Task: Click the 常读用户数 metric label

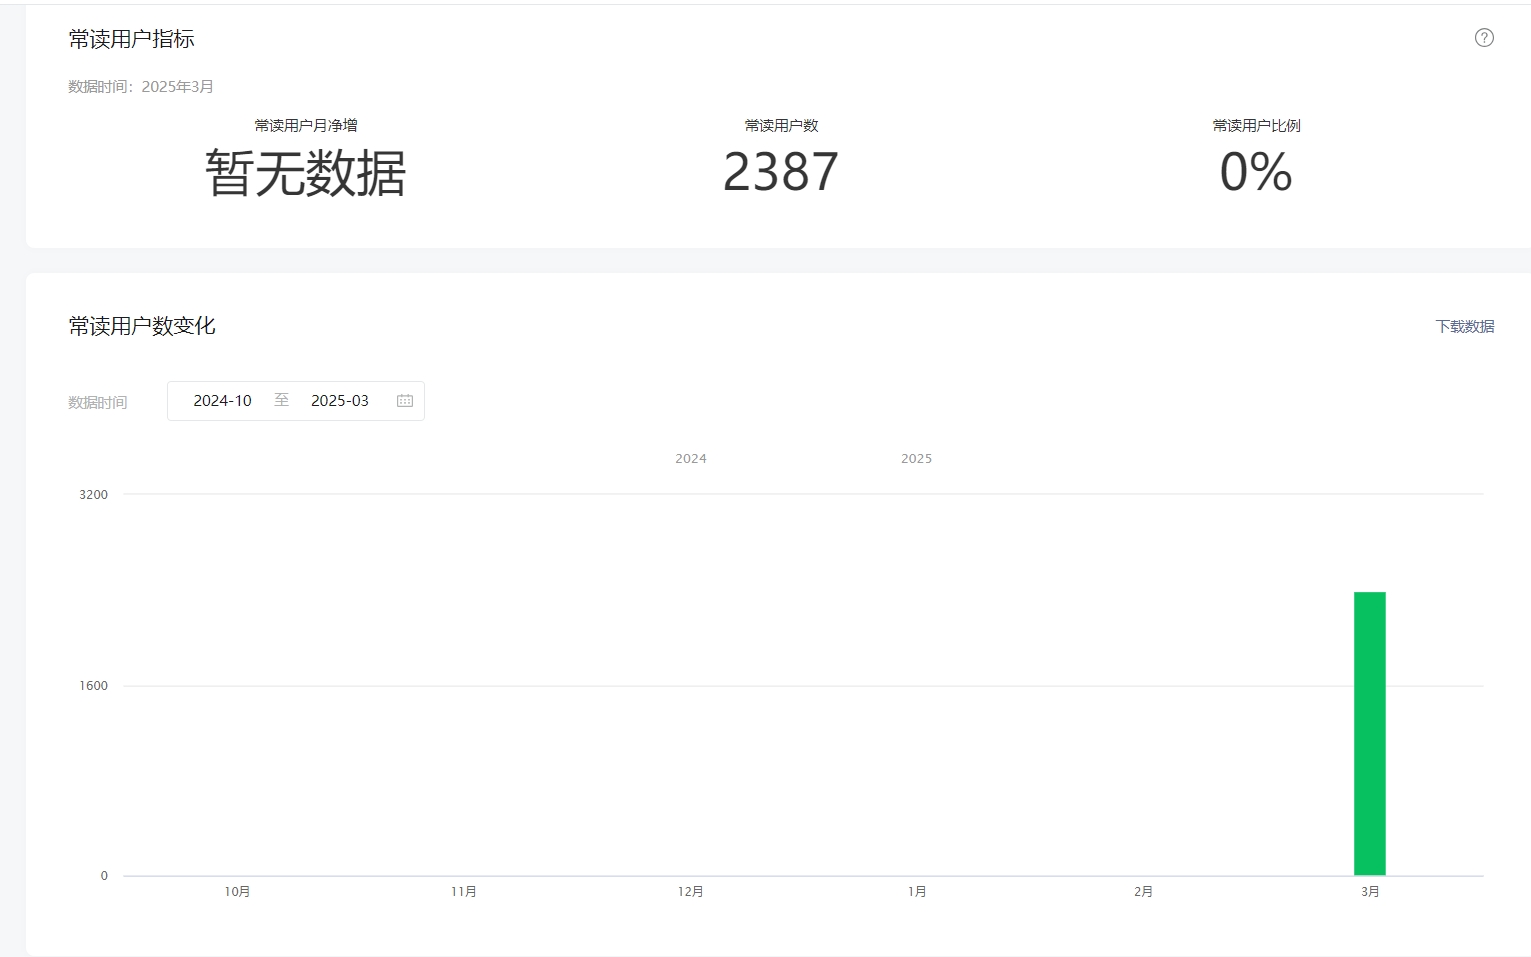Action: click(x=781, y=126)
